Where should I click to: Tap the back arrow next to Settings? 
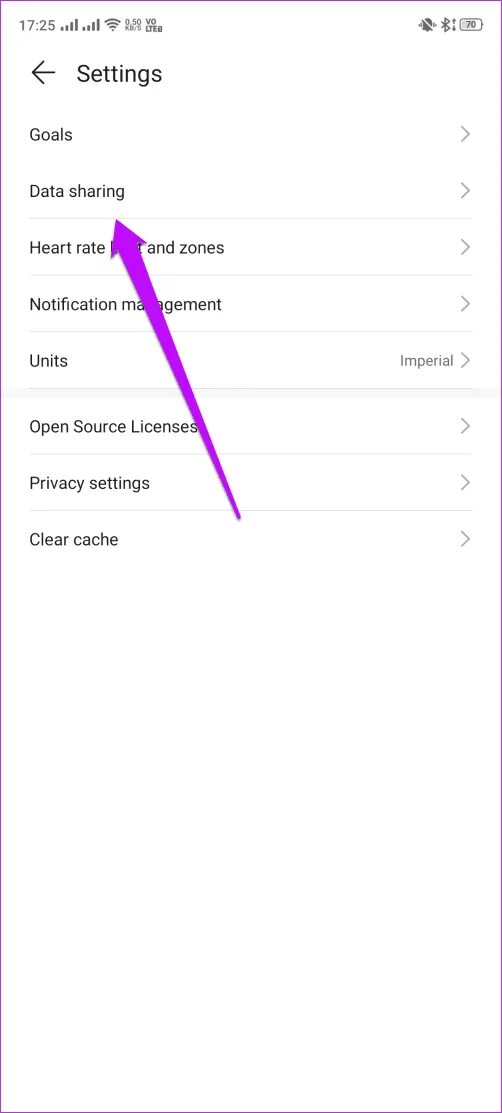(43, 73)
